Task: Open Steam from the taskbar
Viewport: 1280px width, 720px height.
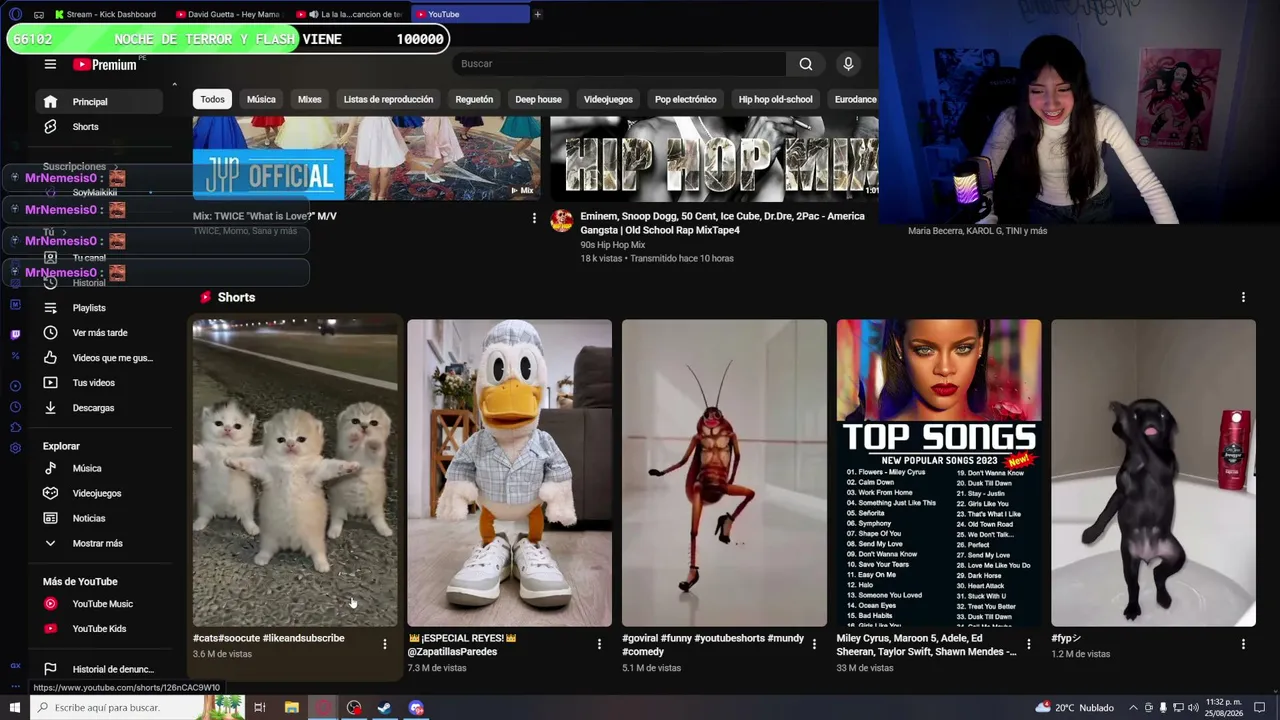Action: pyautogui.click(x=385, y=708)
